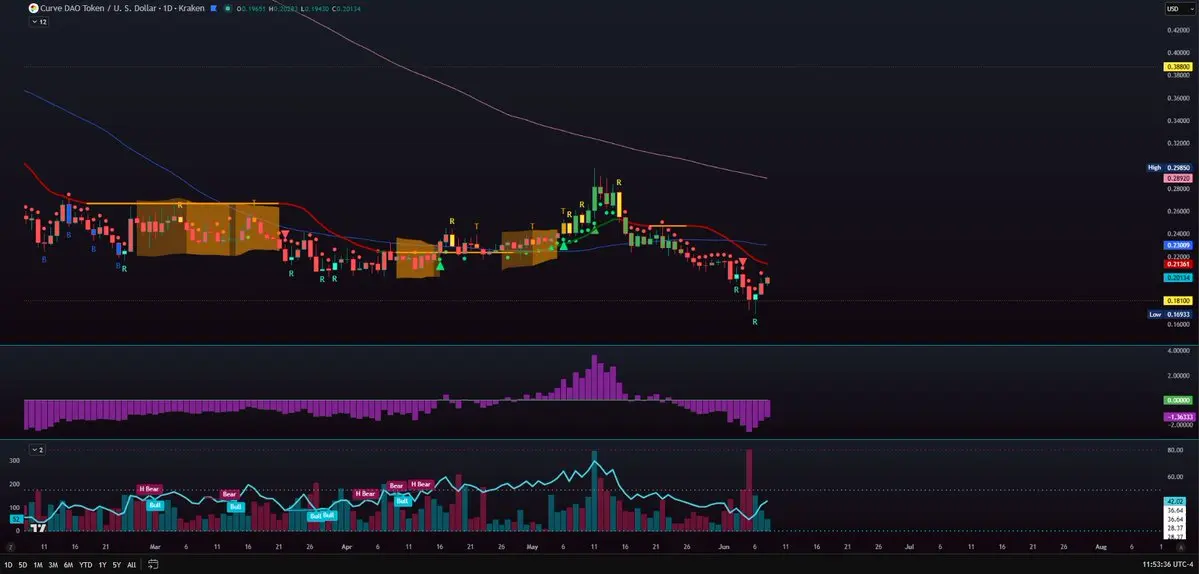Click the Jul date on time axis
1199x574 pixels.
tap(908, 547)
